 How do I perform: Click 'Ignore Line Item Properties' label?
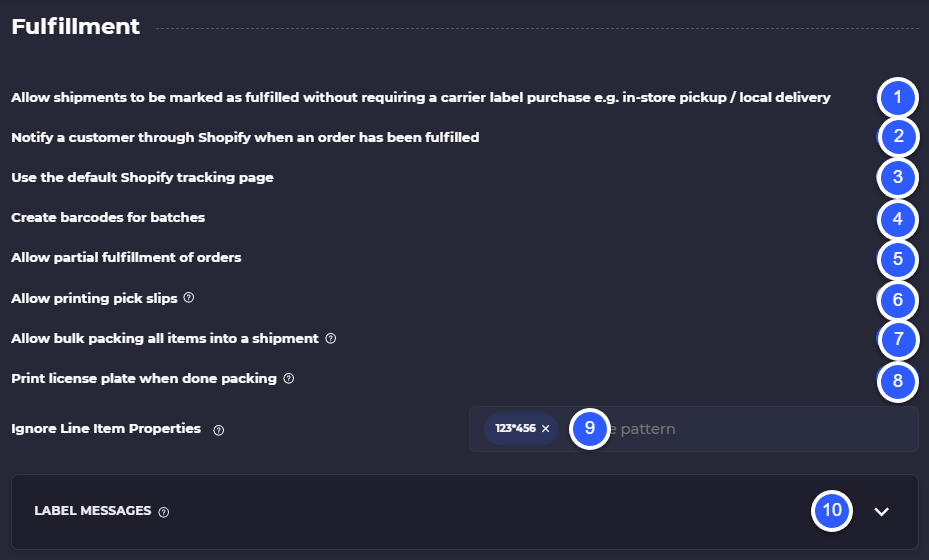coord(106,428)
